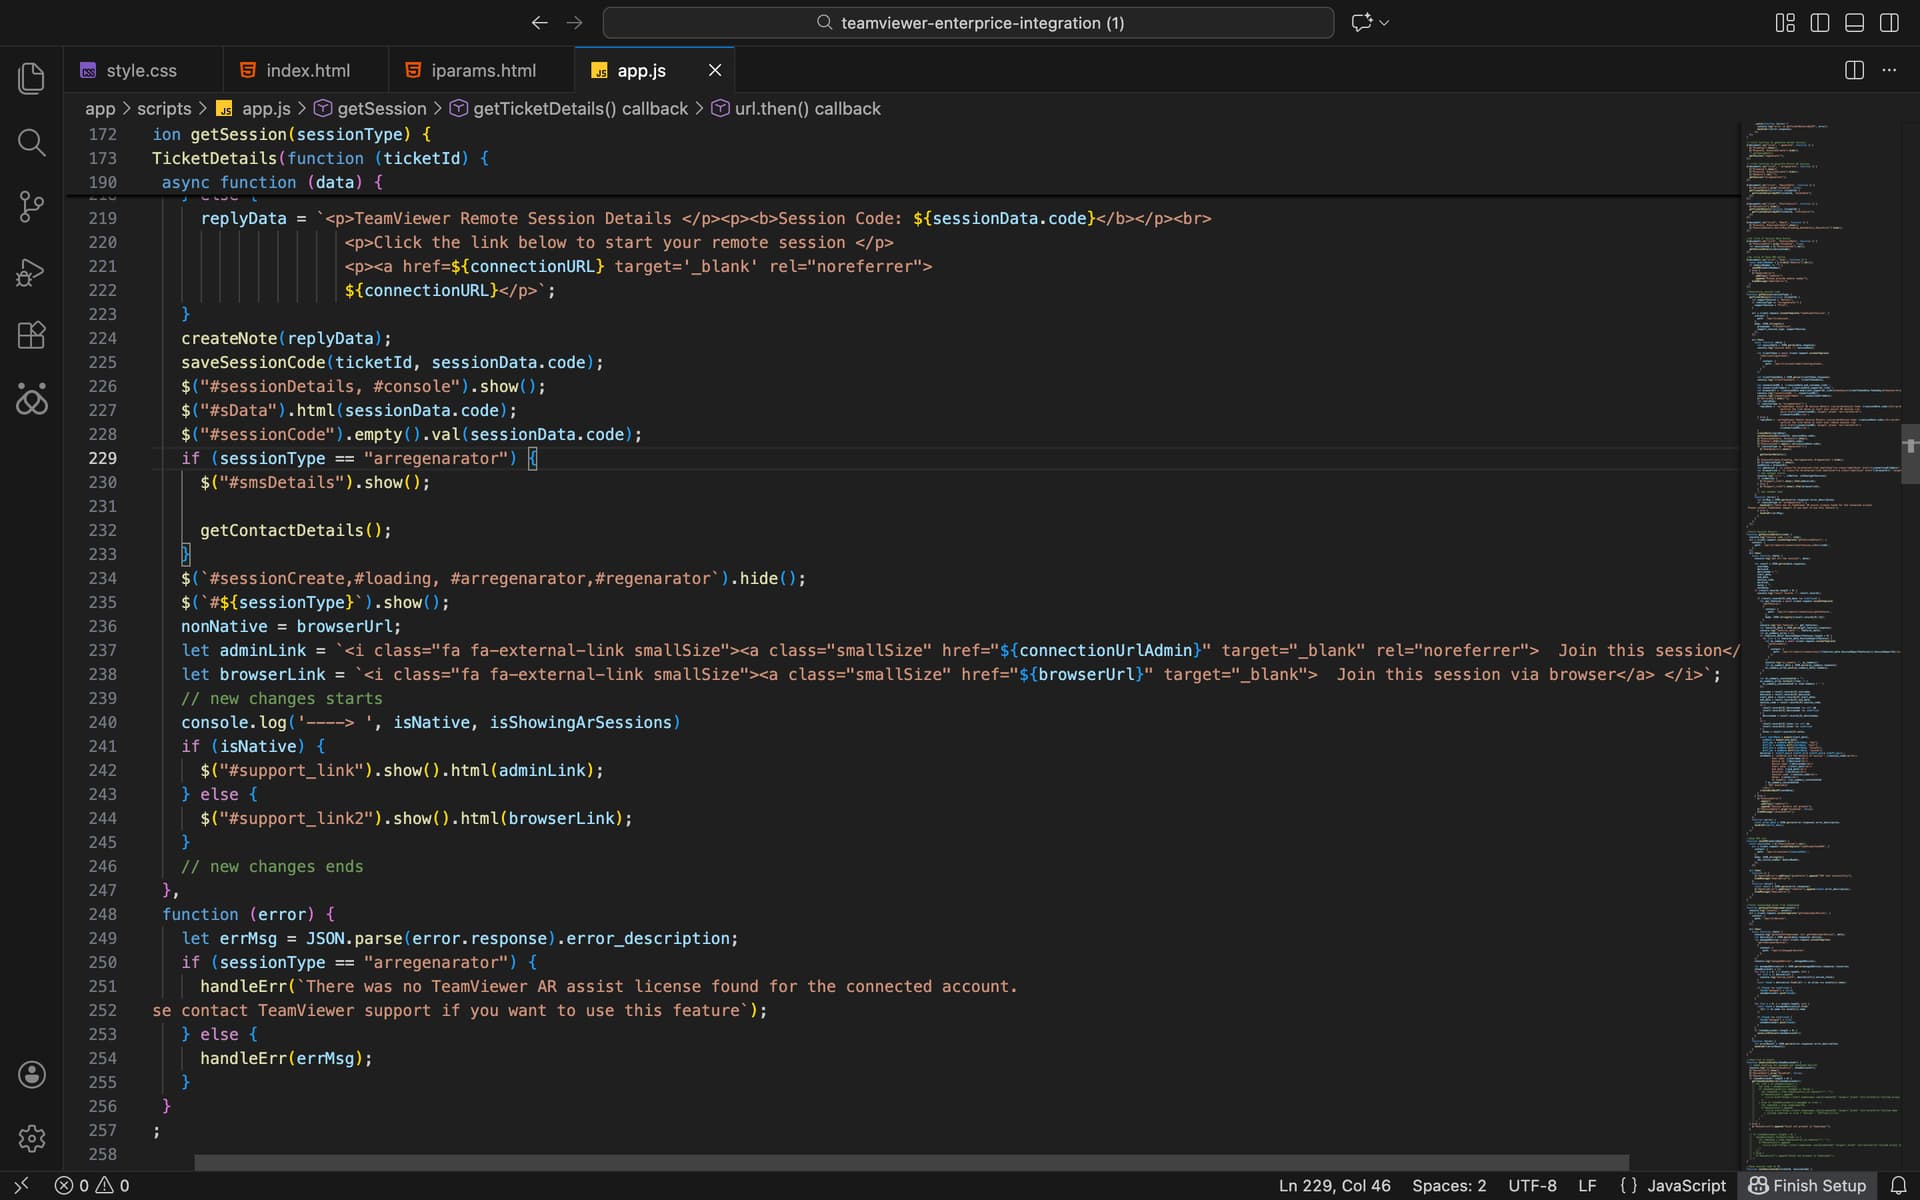Toggle primary side bar visibility
Screen dimensions: 1920x1200
[x=1820, y=22]
